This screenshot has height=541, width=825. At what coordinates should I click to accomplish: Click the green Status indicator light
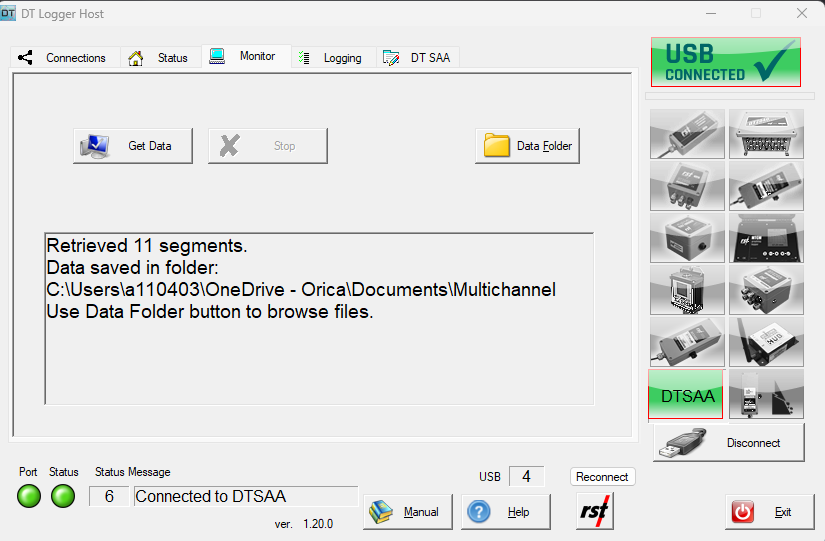click(x=63, y=496)
